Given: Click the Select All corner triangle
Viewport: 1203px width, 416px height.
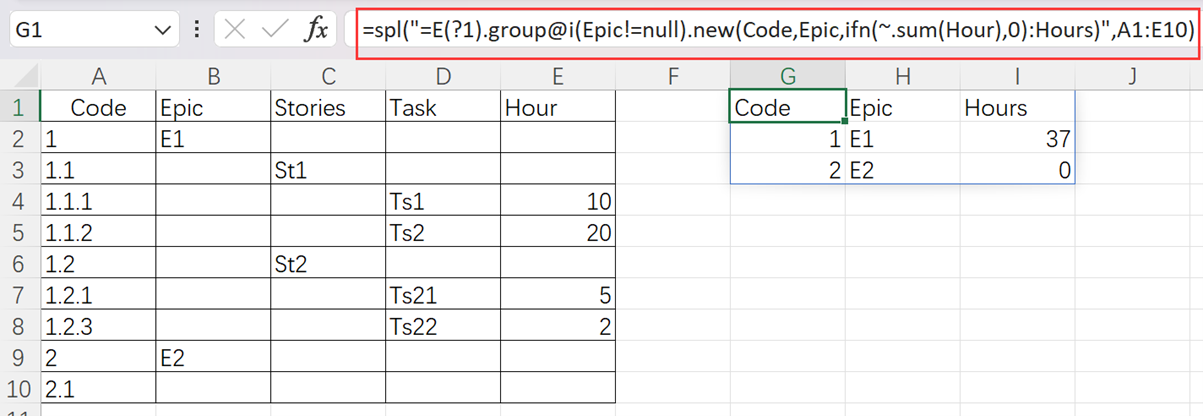Looking at the screenshot, I should tap(20, 75).
